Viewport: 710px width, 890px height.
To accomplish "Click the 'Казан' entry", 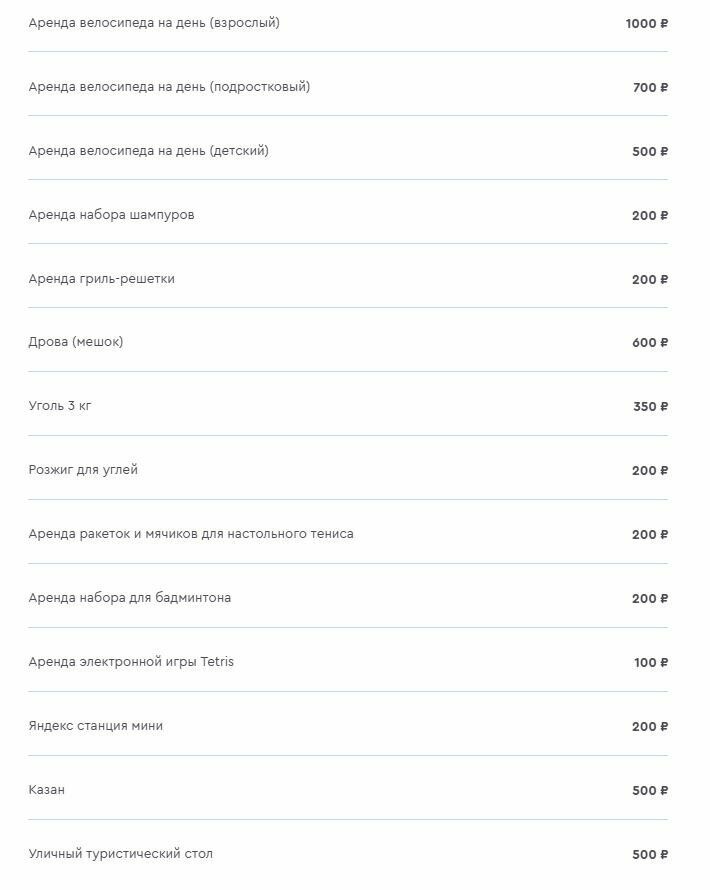I will click(x=47, y=790).
